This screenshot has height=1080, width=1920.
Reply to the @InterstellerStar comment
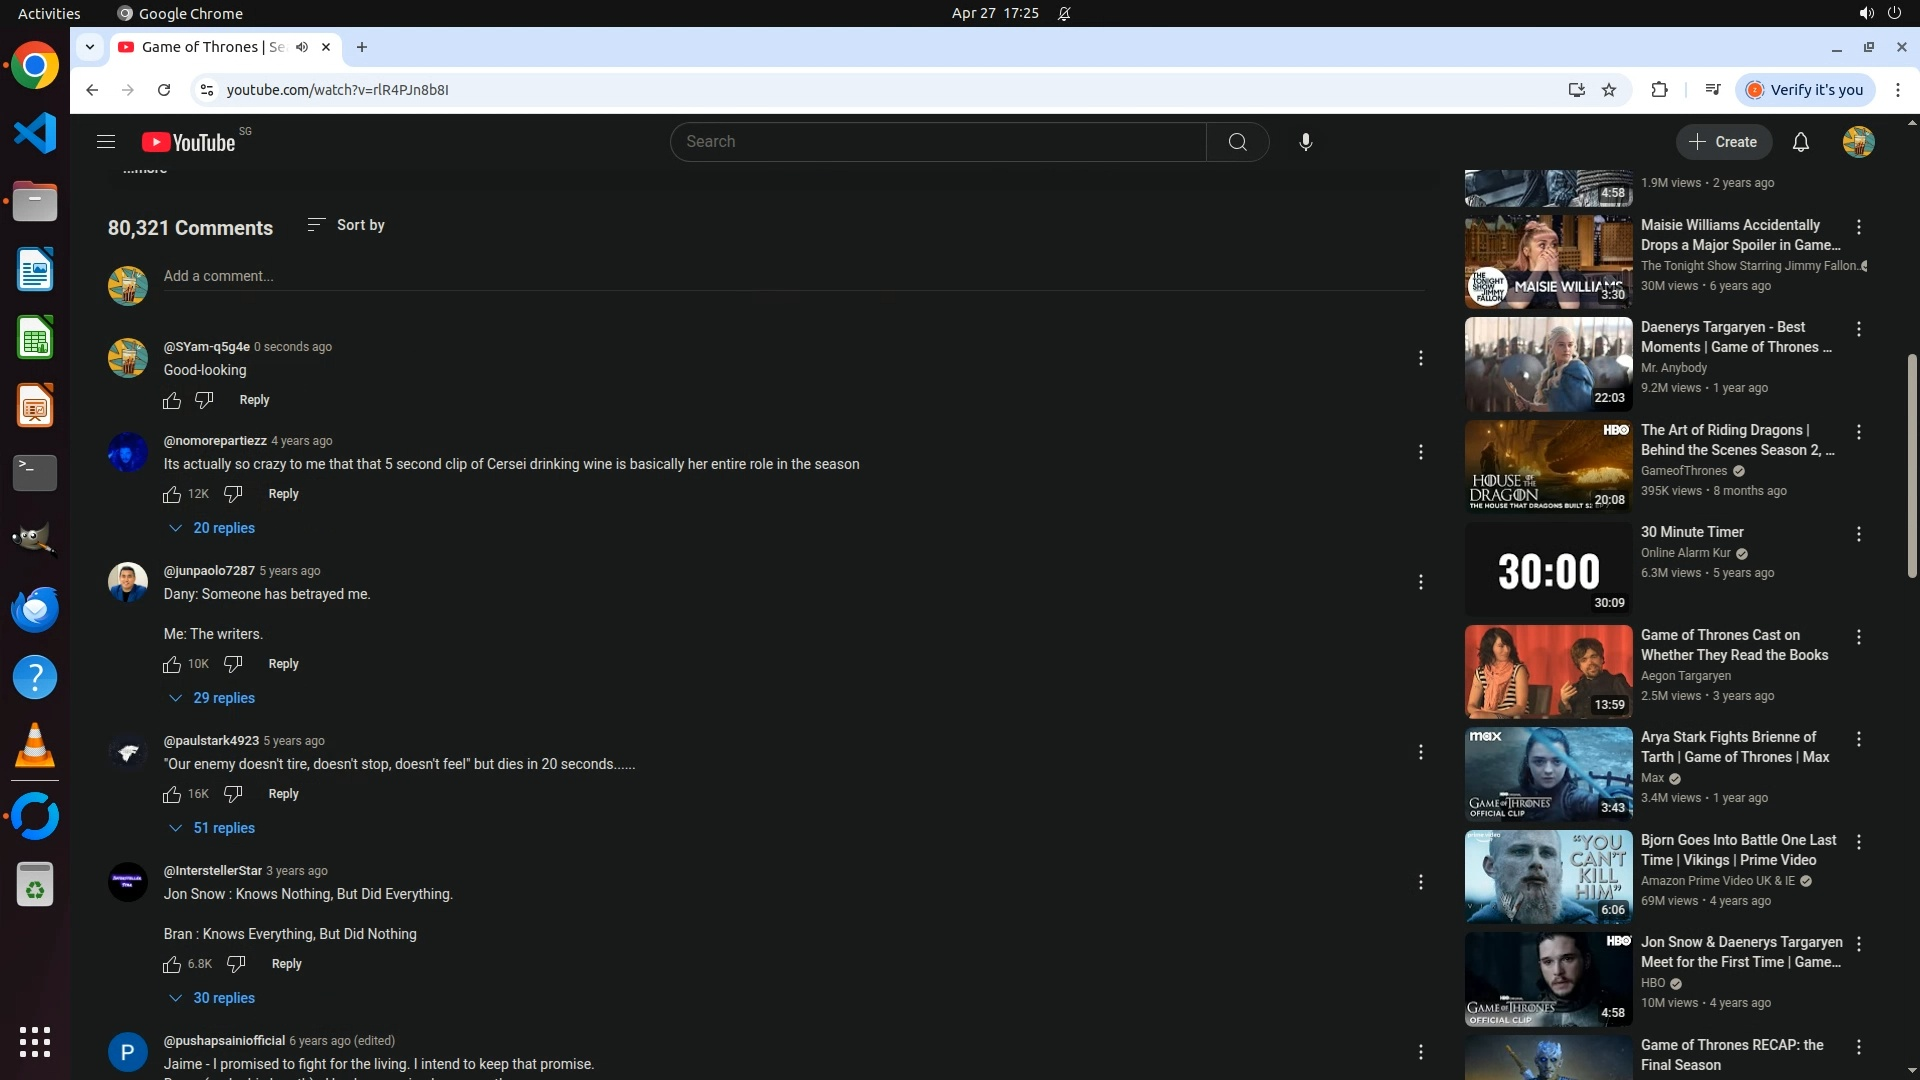tap(286, 964)
